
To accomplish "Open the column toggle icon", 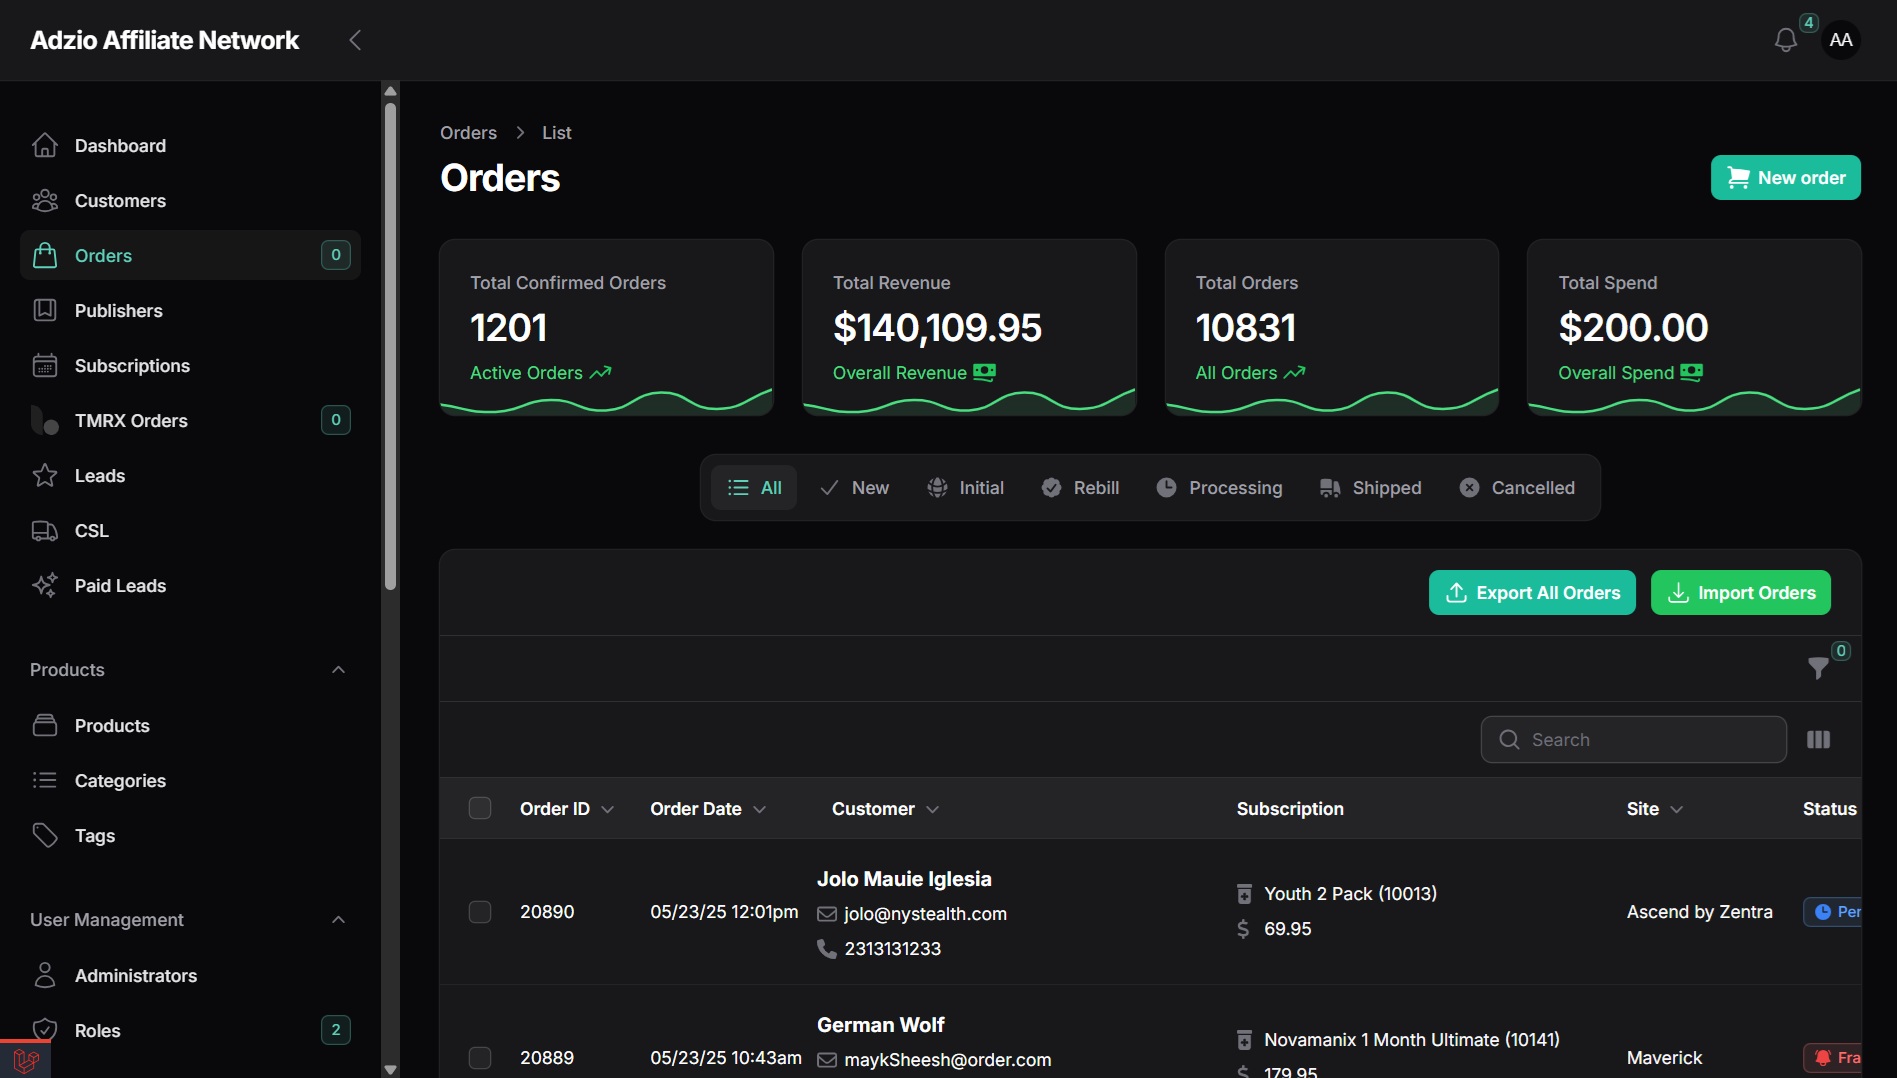I will [x=1818, y=740].
